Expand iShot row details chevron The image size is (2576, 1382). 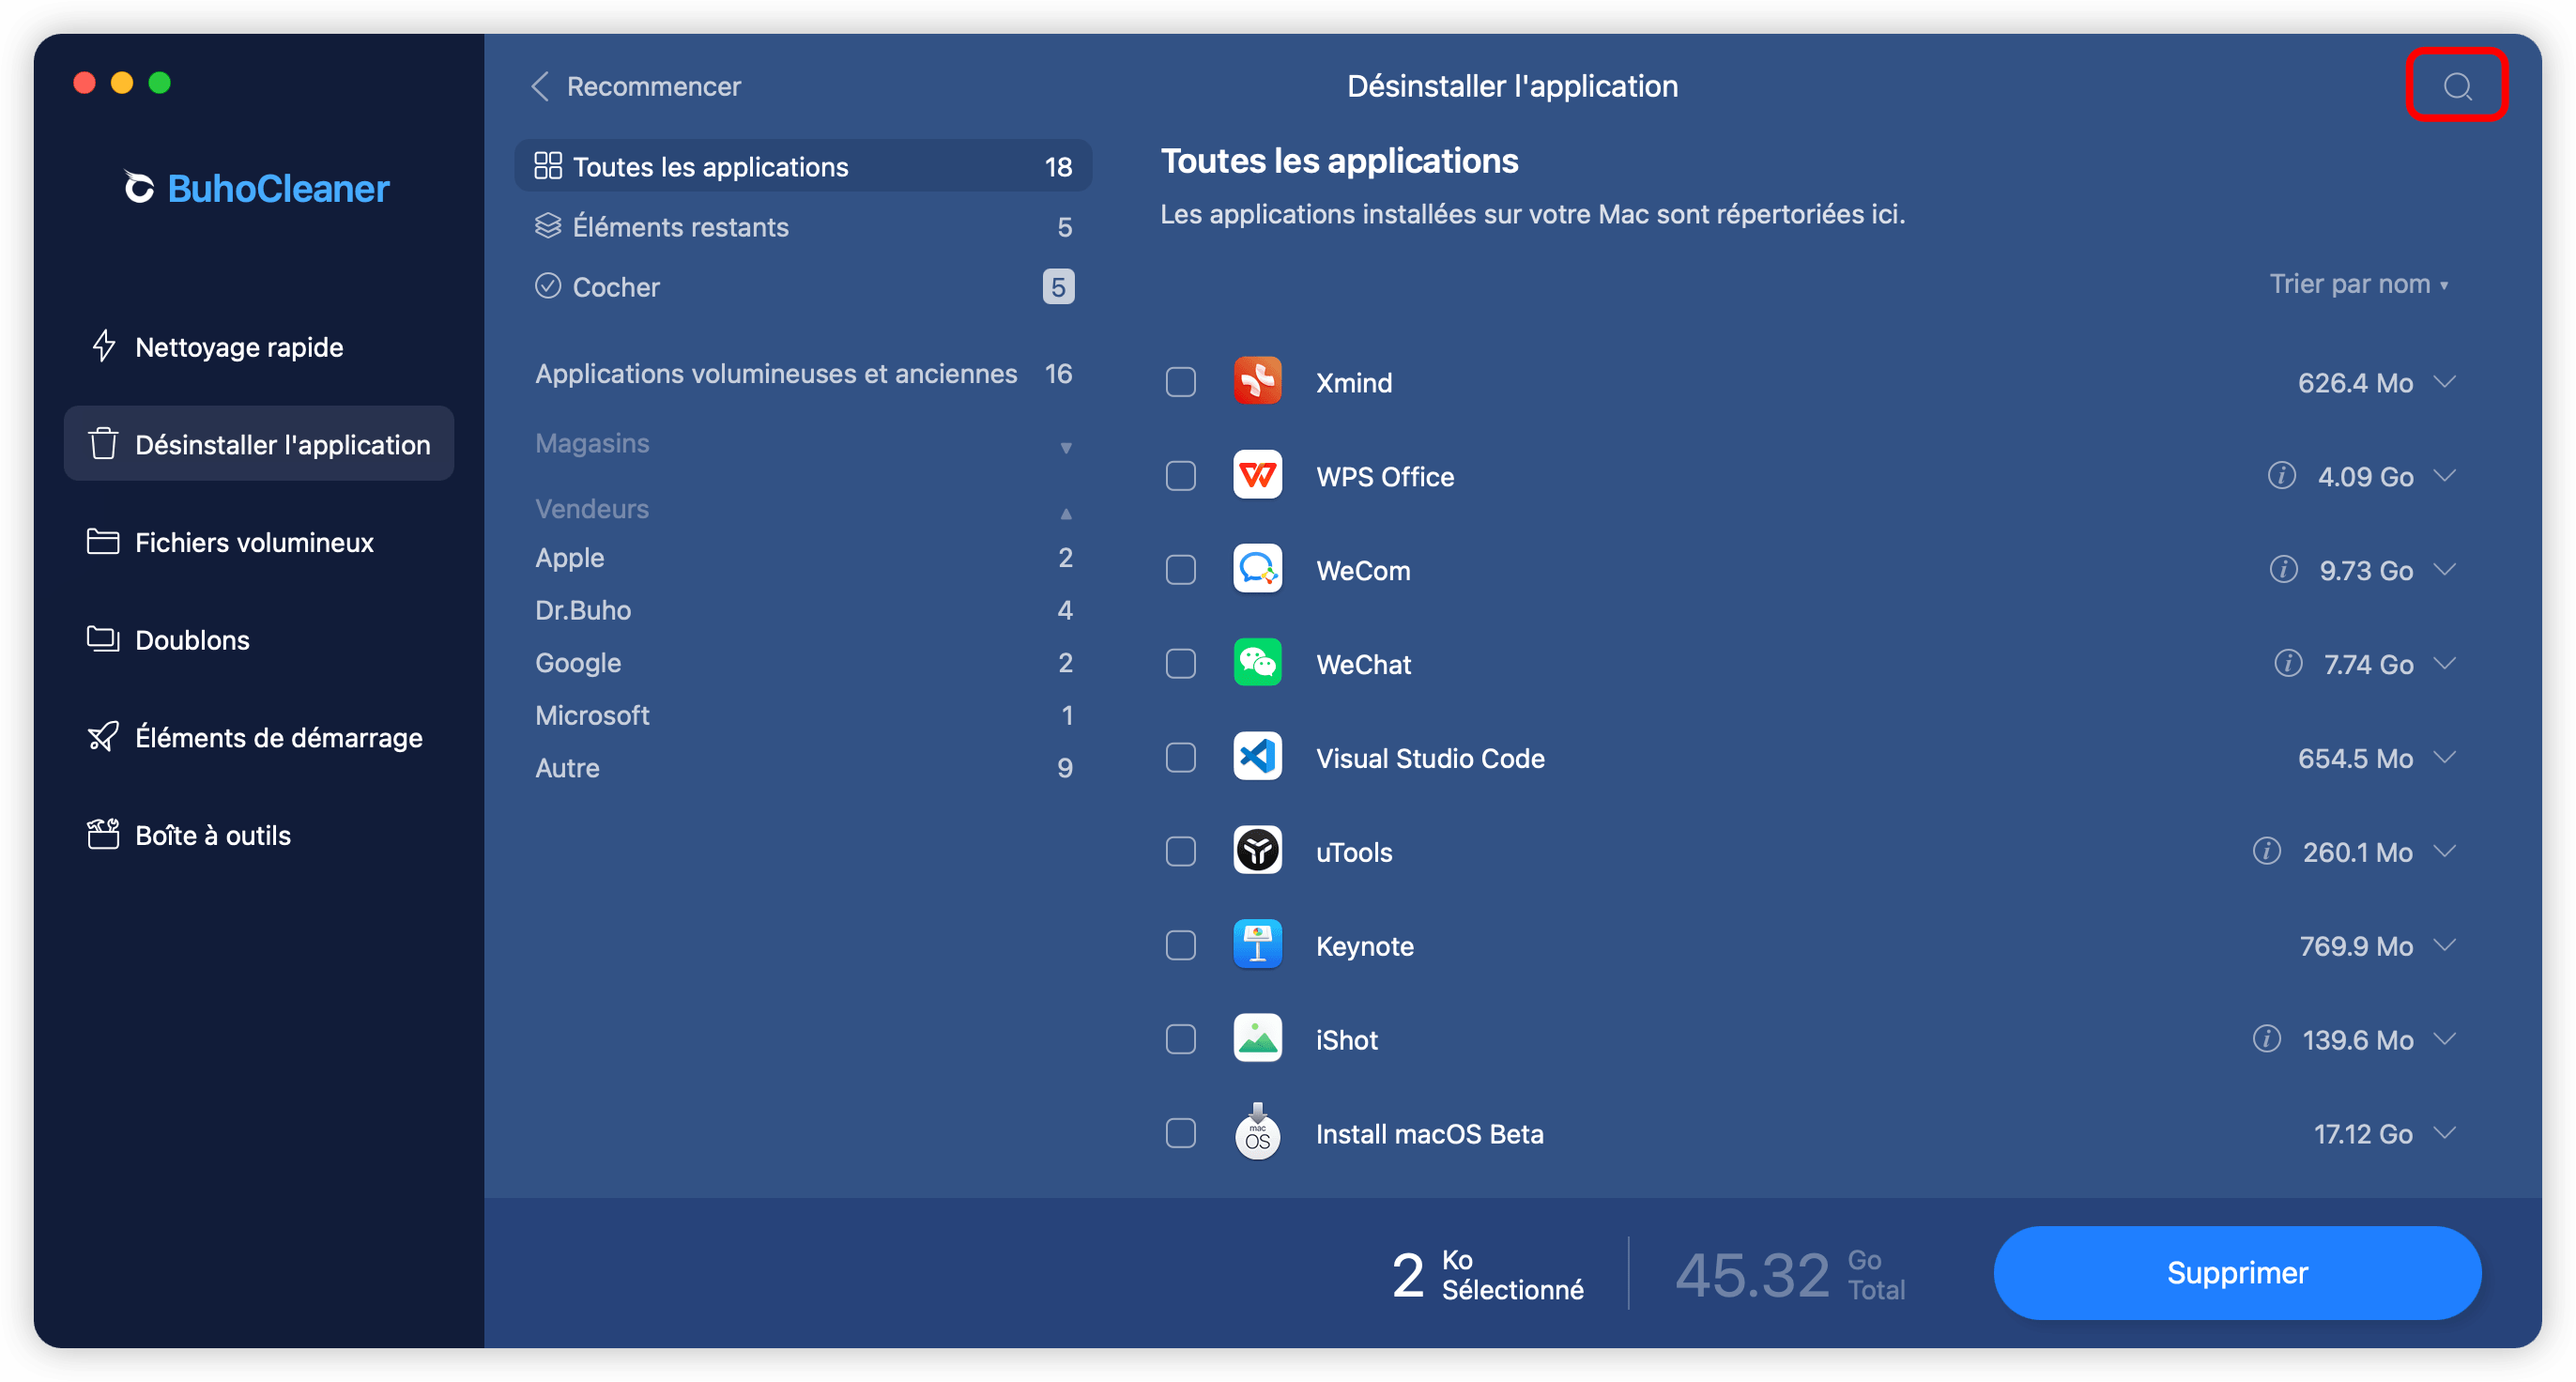[x=2445, y=1039]
